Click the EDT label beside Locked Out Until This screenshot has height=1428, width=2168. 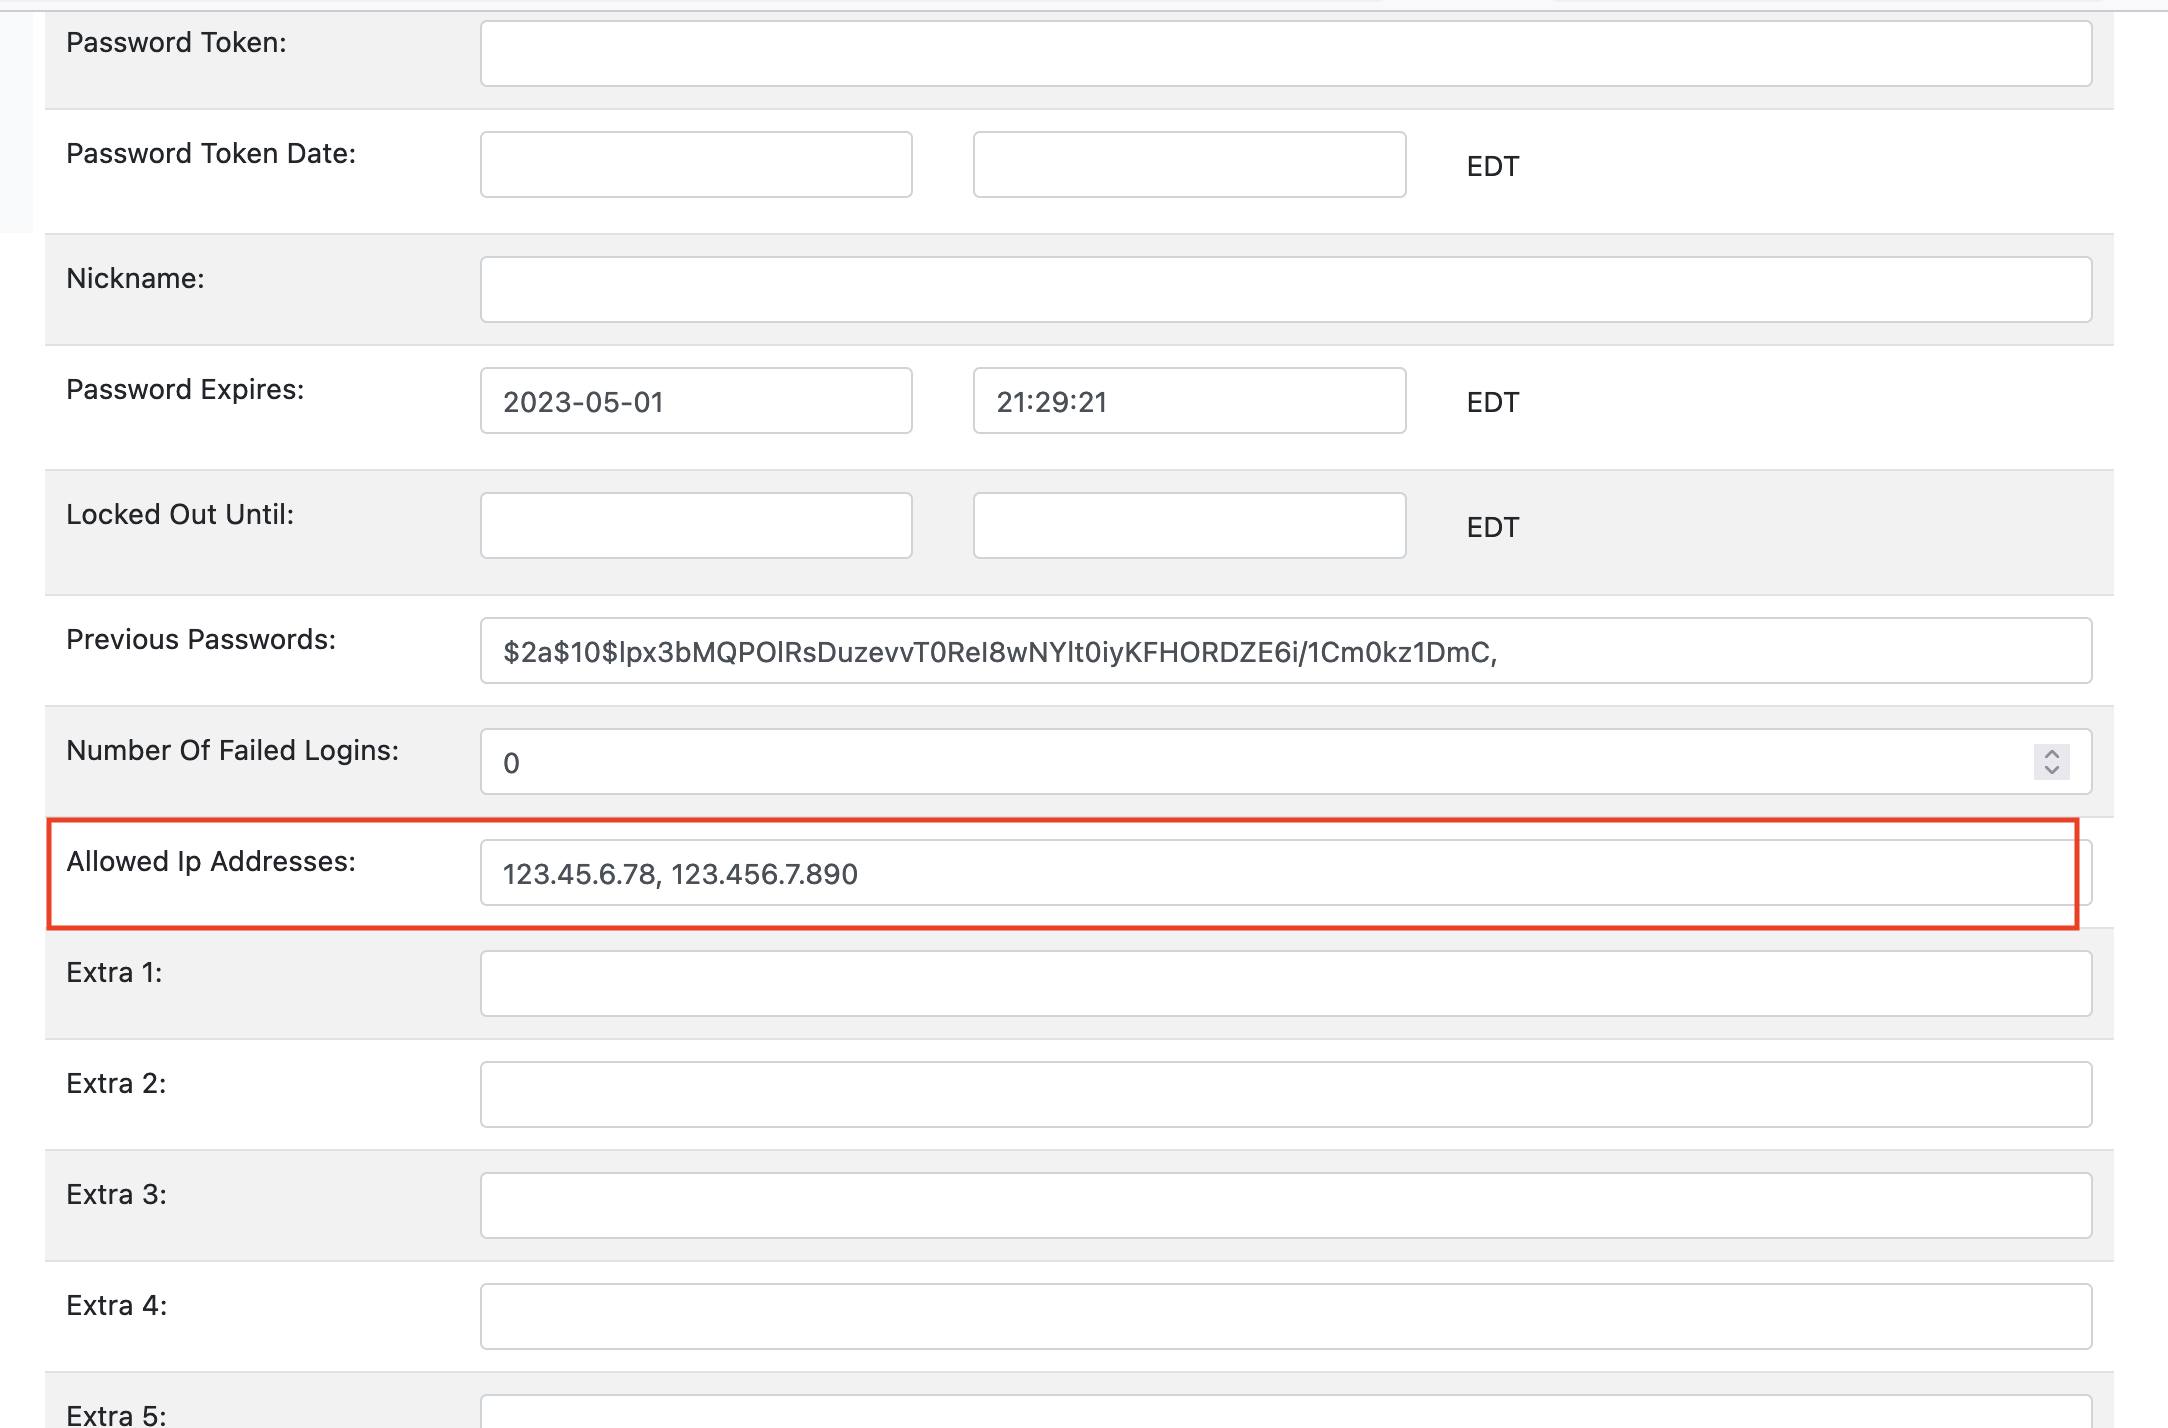(1493, 528)
